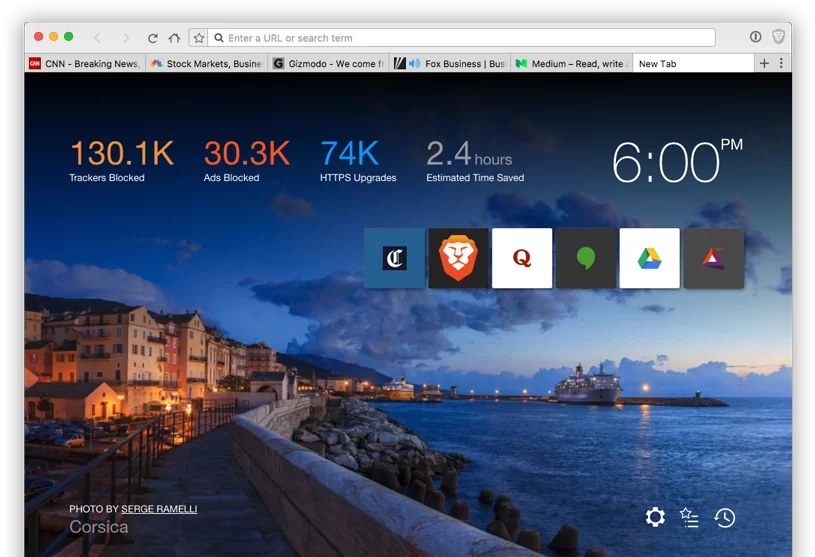Open the Quora top site tile
This screenshot has height=557, width=815.
pos(522,258)
